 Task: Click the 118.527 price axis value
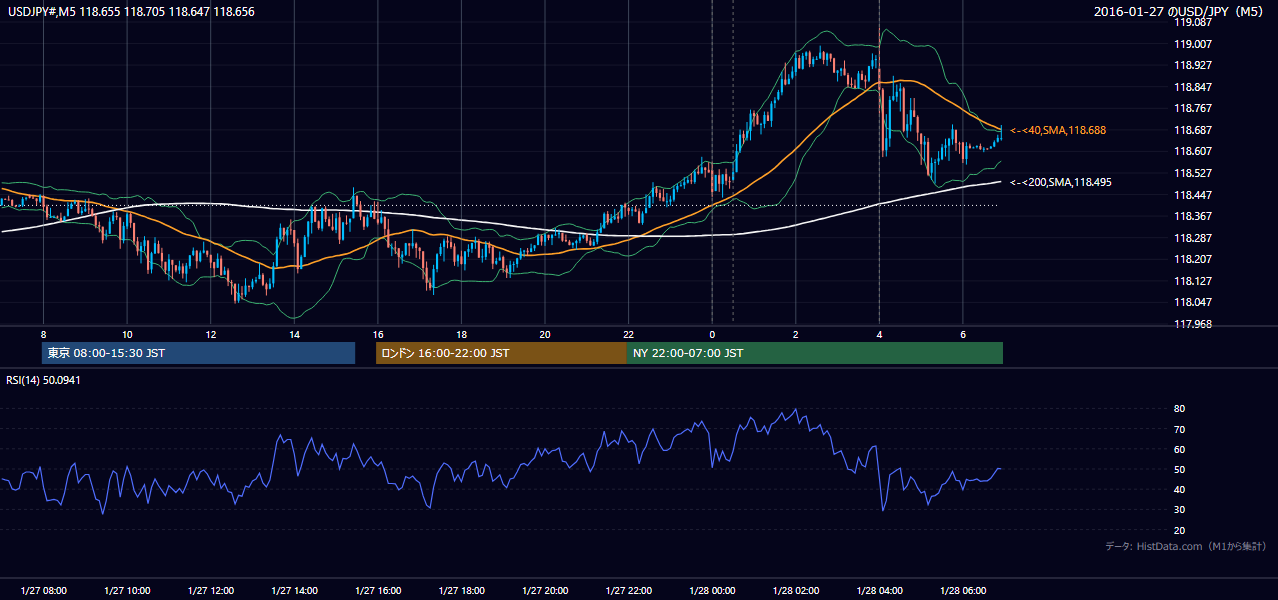(x=1193, y=173)
